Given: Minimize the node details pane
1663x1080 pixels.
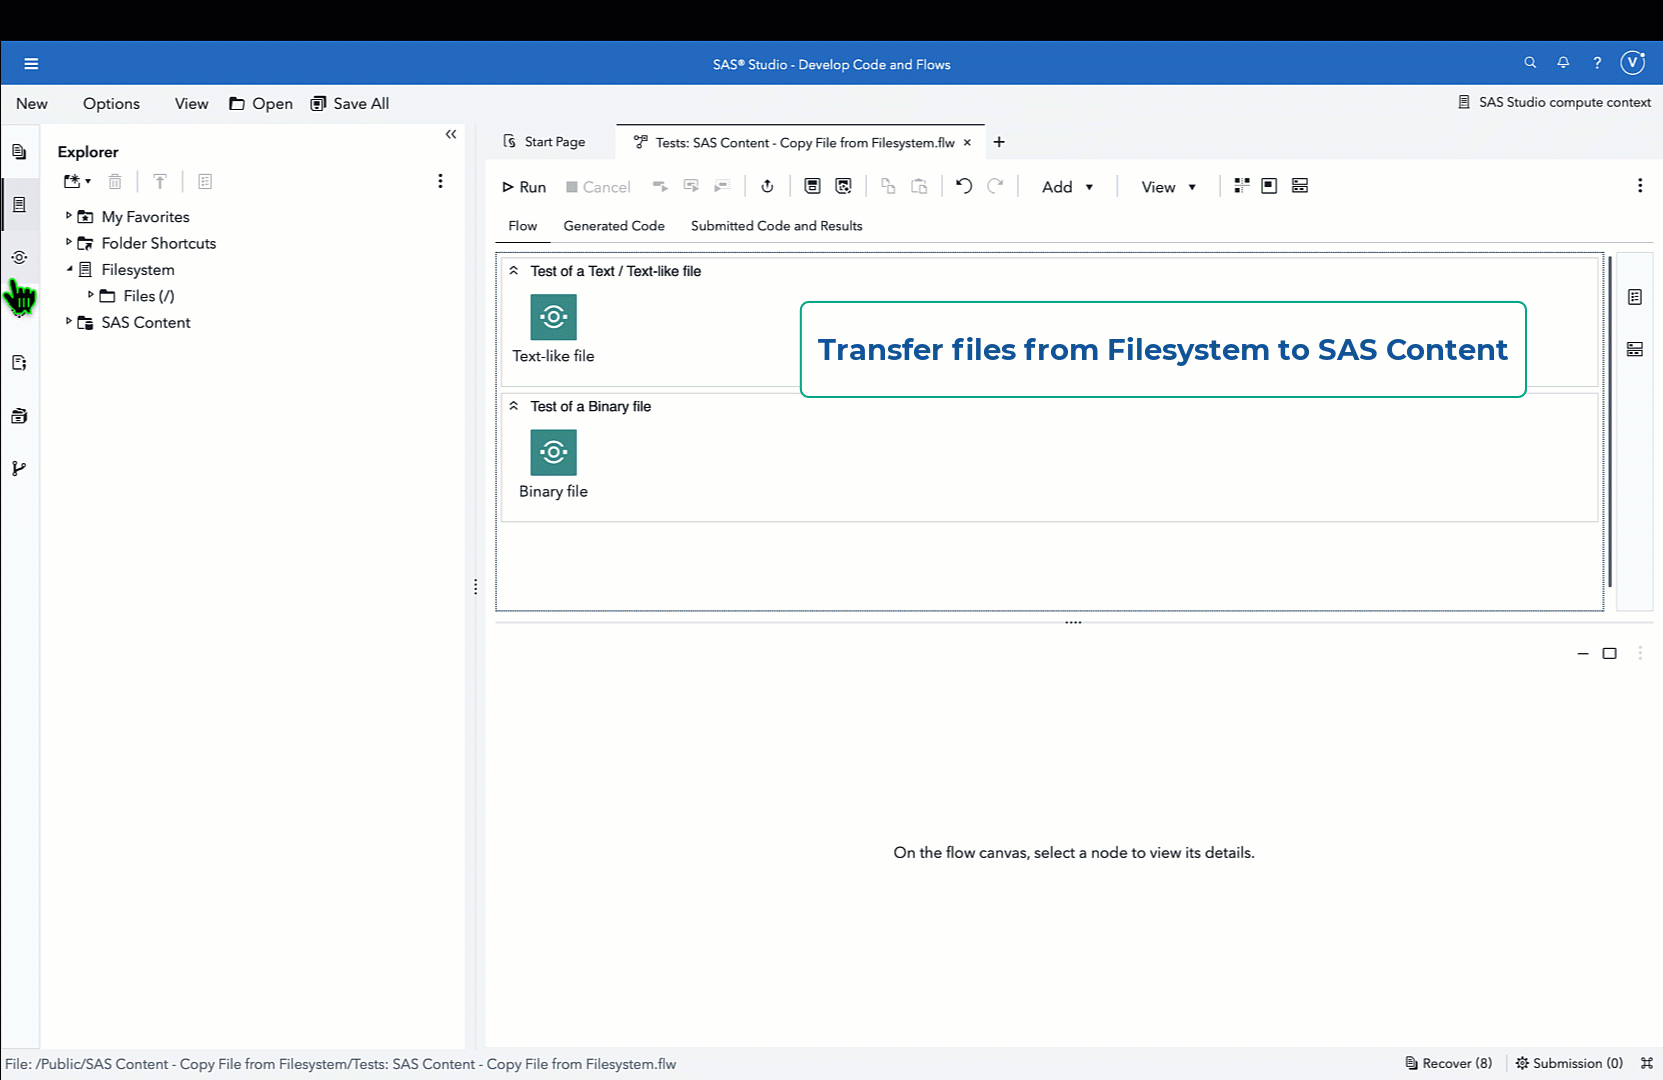Looking at the screenshot, I should pos(1583,653).
